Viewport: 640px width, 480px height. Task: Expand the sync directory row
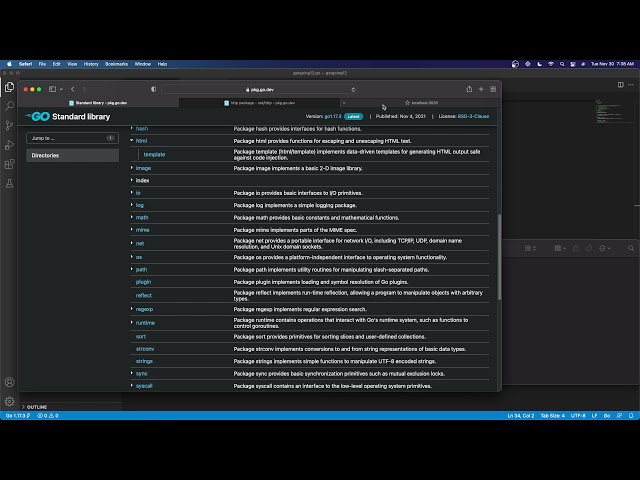(132, 373)
